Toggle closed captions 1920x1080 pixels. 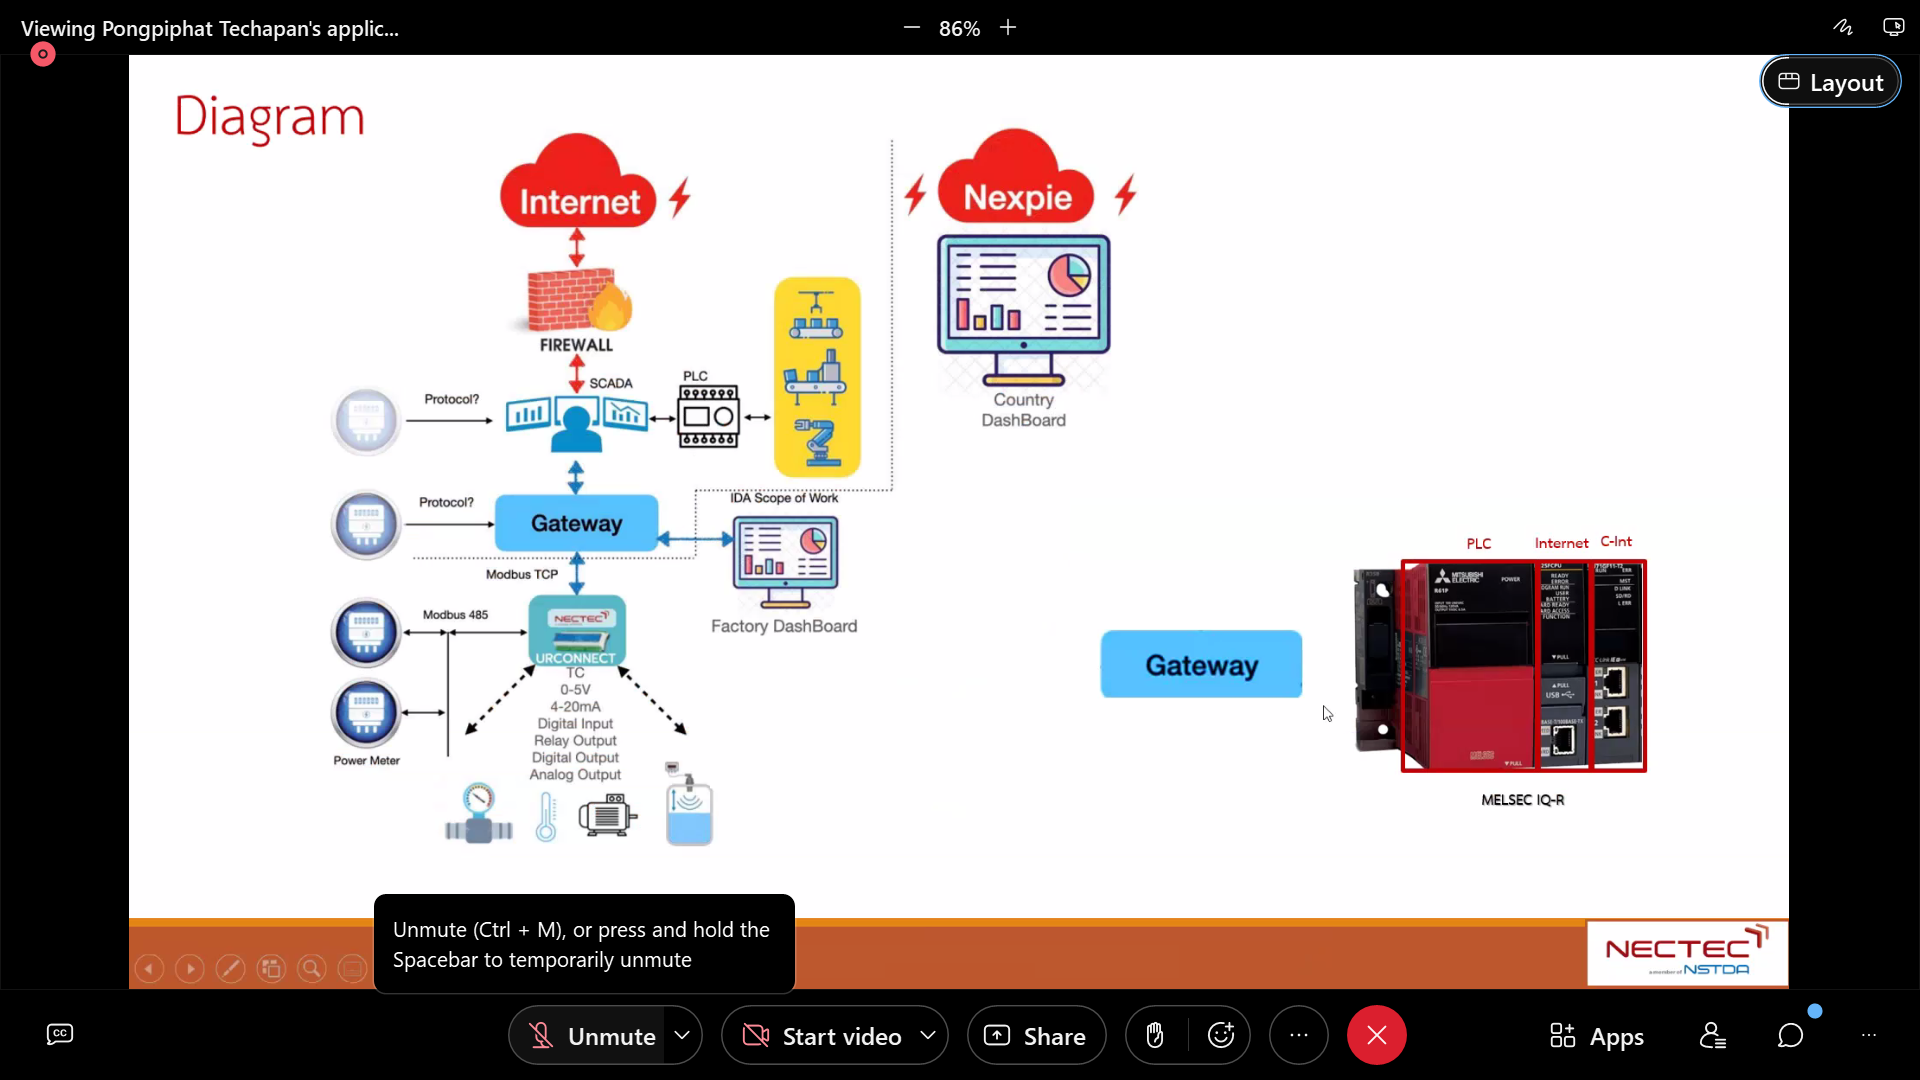(60, 1035)
